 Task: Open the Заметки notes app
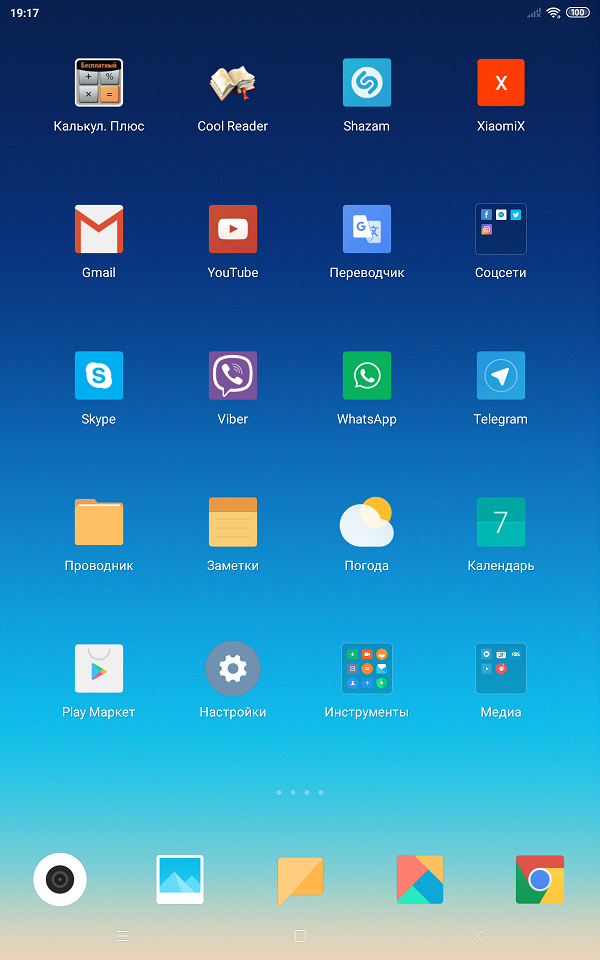233,522
